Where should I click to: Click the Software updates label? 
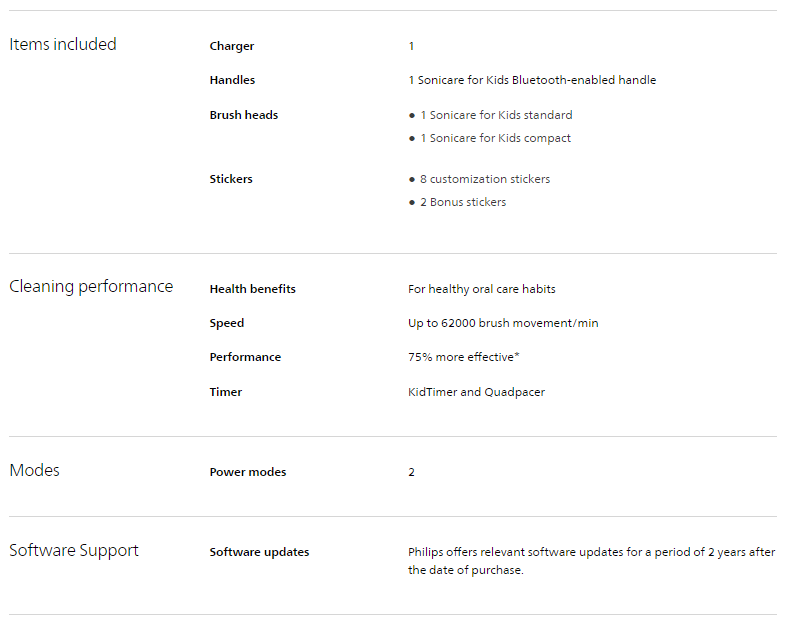259,552
